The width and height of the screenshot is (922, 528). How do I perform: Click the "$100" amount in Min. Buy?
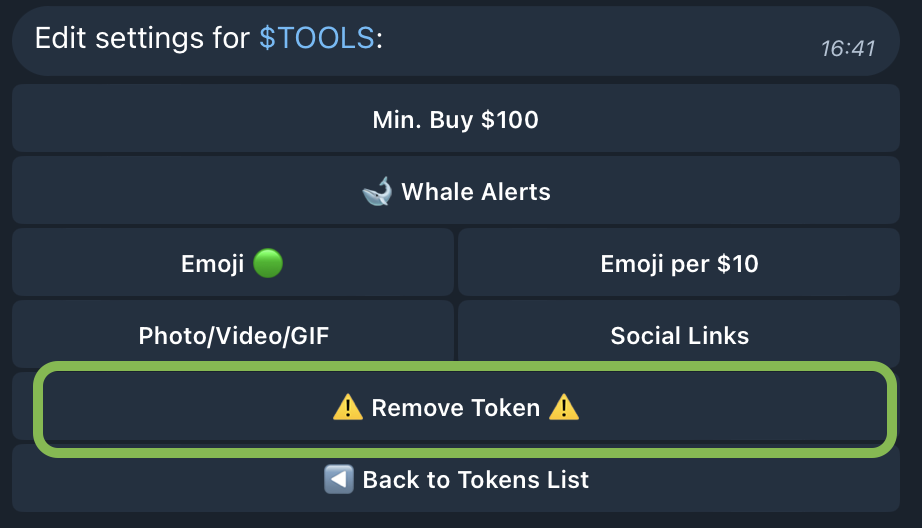pyautogui.click(x=509, y=120)
